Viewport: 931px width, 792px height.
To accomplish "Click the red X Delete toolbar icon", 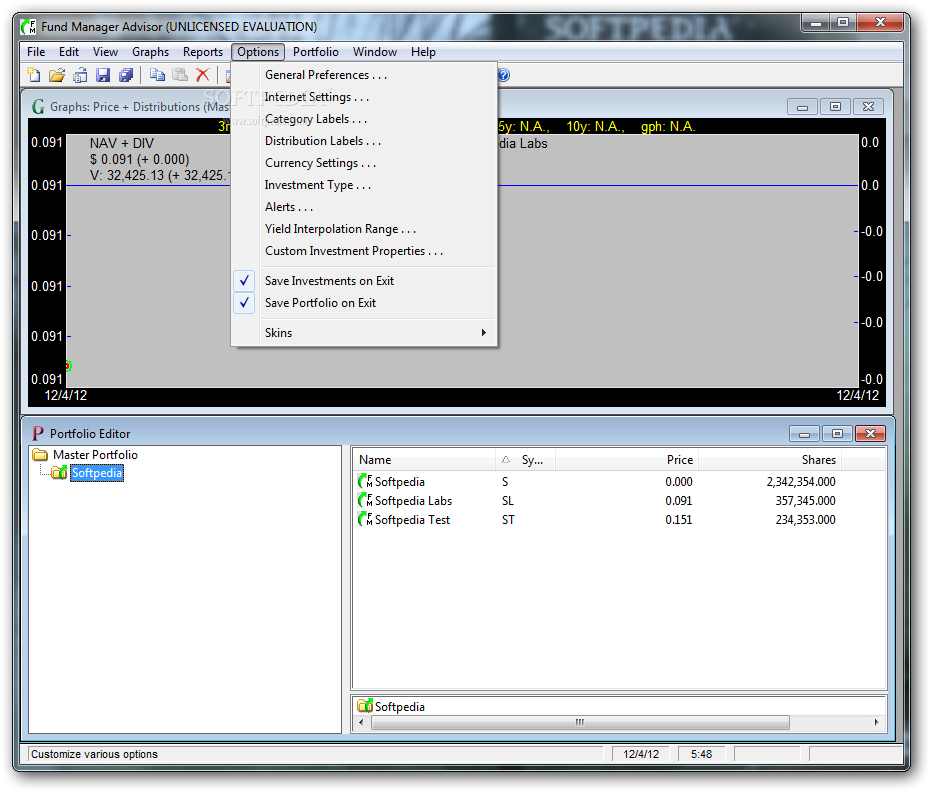I will click(202, 75).
